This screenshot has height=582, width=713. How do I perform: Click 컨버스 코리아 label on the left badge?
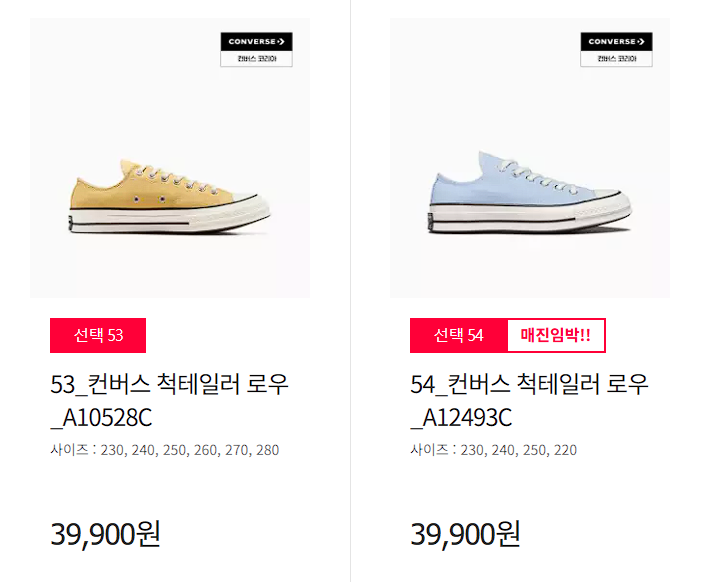point(256,59)
